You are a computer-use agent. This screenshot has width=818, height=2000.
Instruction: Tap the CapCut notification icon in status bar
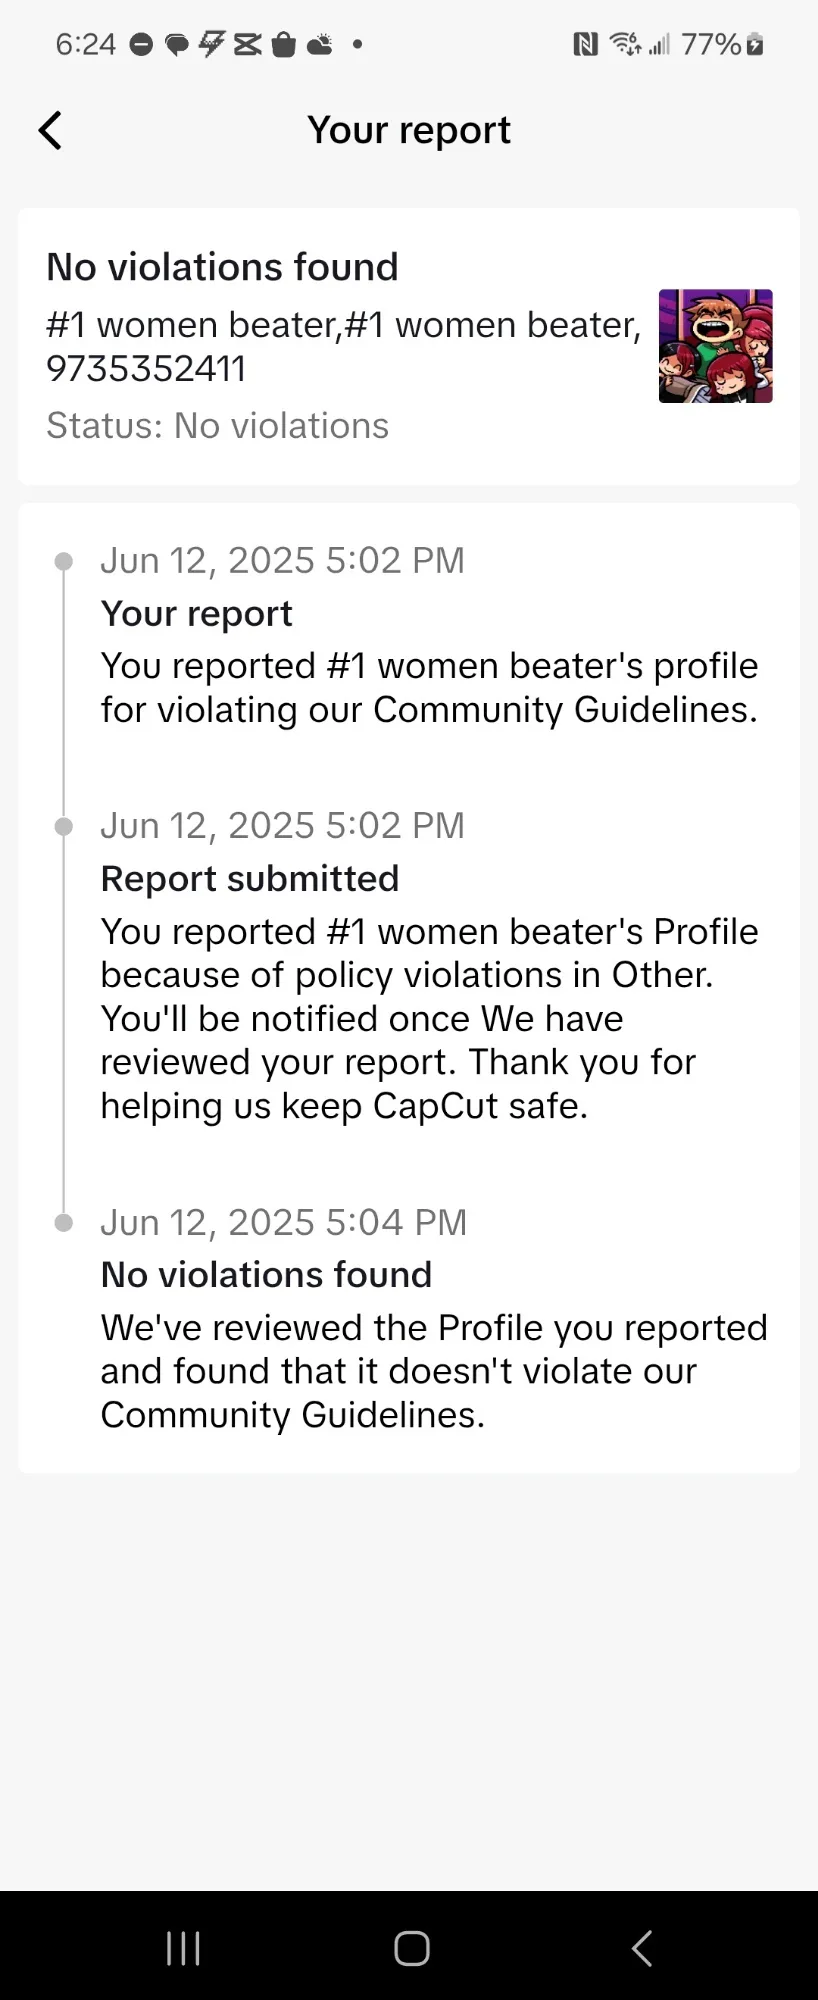coord(248,44)
